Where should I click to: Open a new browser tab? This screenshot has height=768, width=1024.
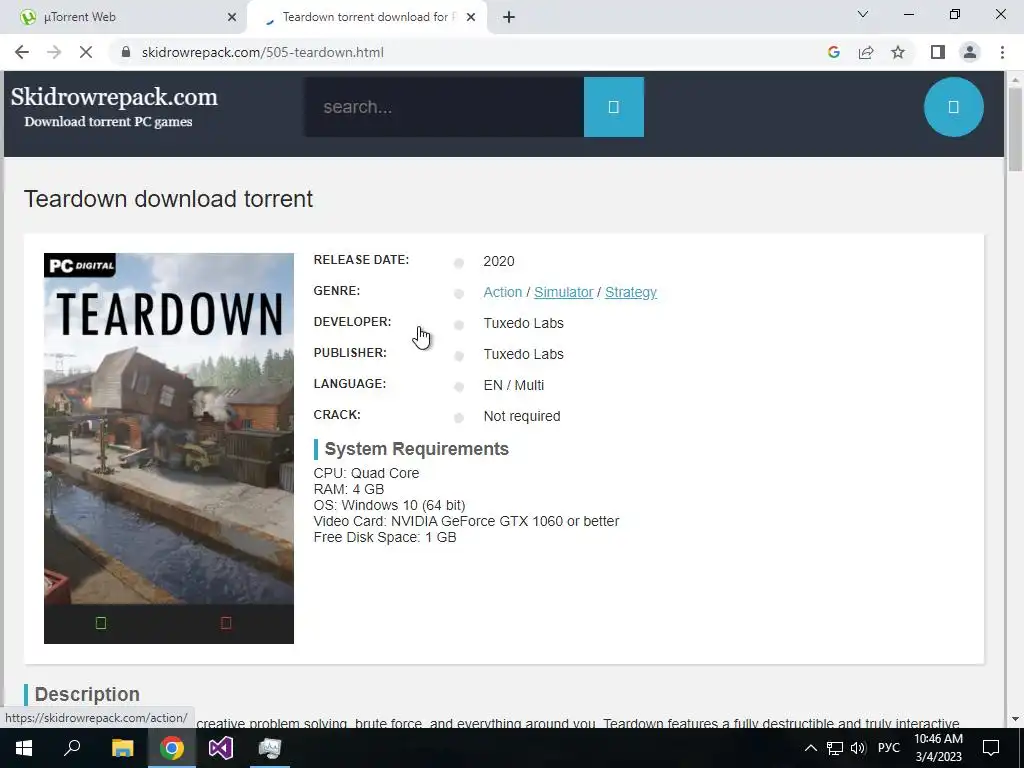(x=509, y=17)
